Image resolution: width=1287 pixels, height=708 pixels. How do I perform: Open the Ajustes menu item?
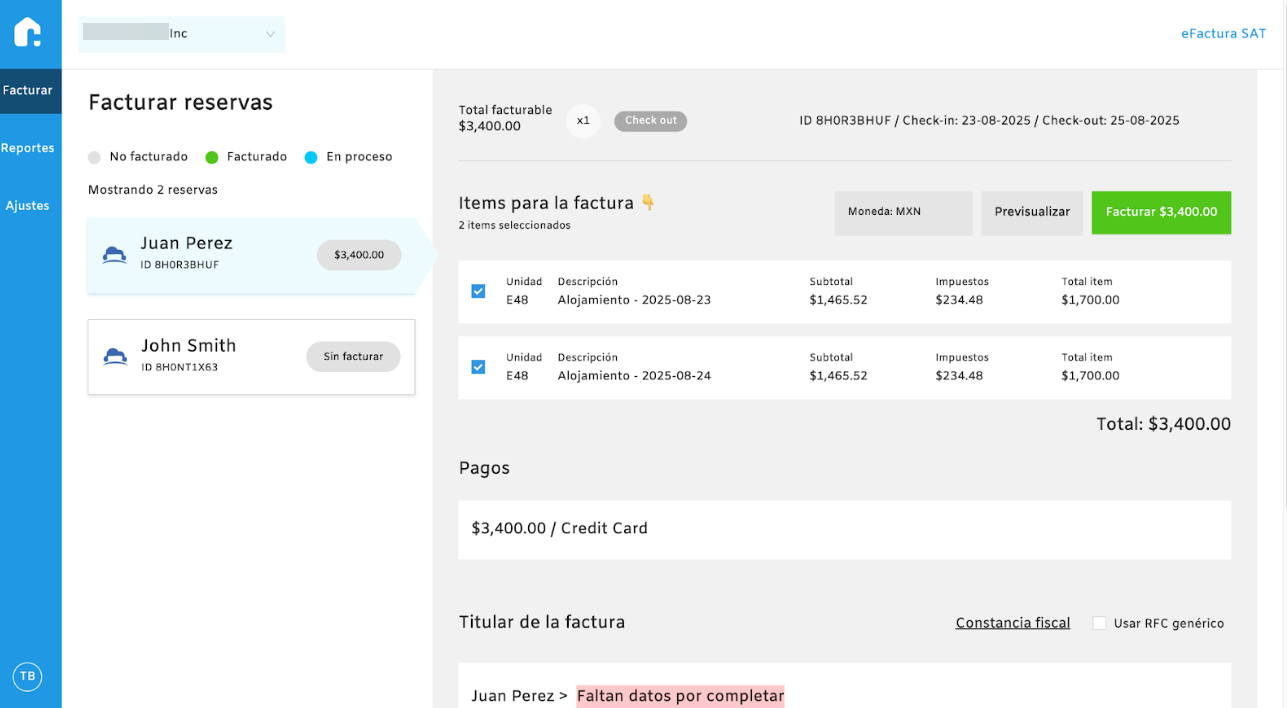point(28,206)
